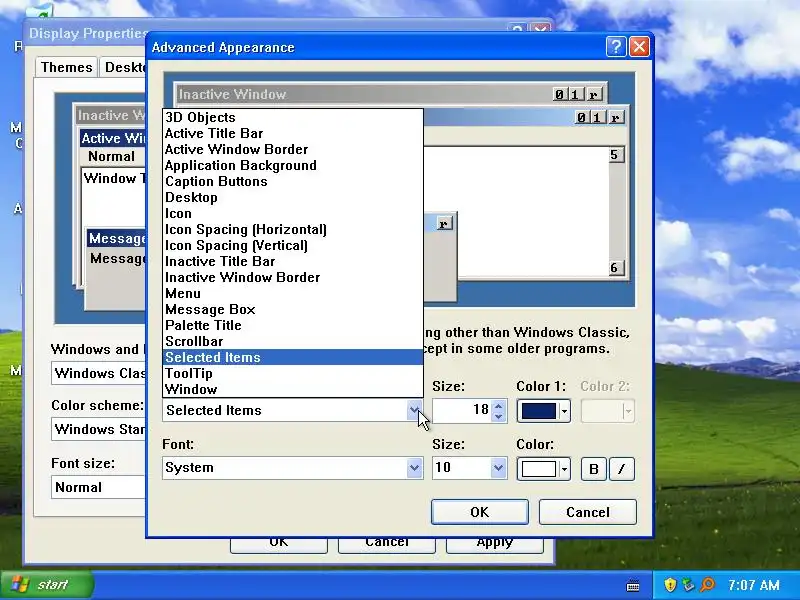This screenshot has height=600, width=800.
Task: Click Apply in Display Properties window
Action: coord(494,544)
